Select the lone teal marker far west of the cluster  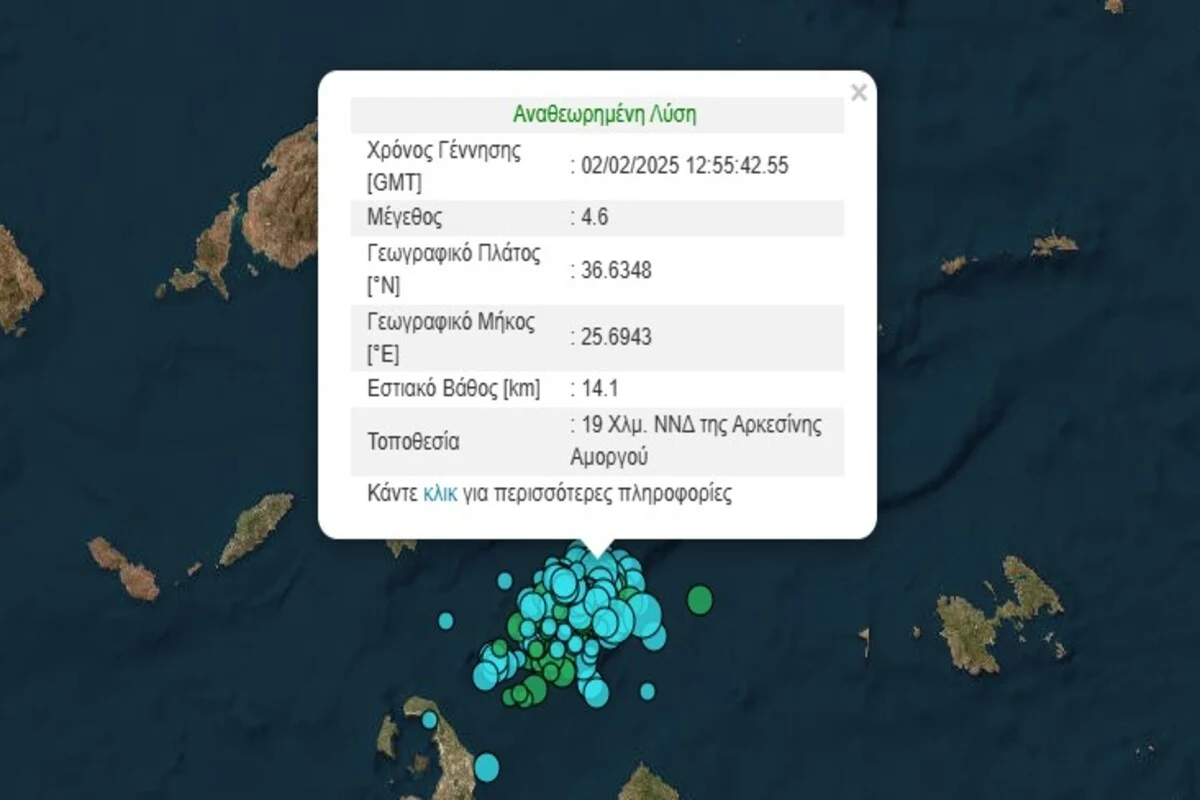(x=444, y=621)
